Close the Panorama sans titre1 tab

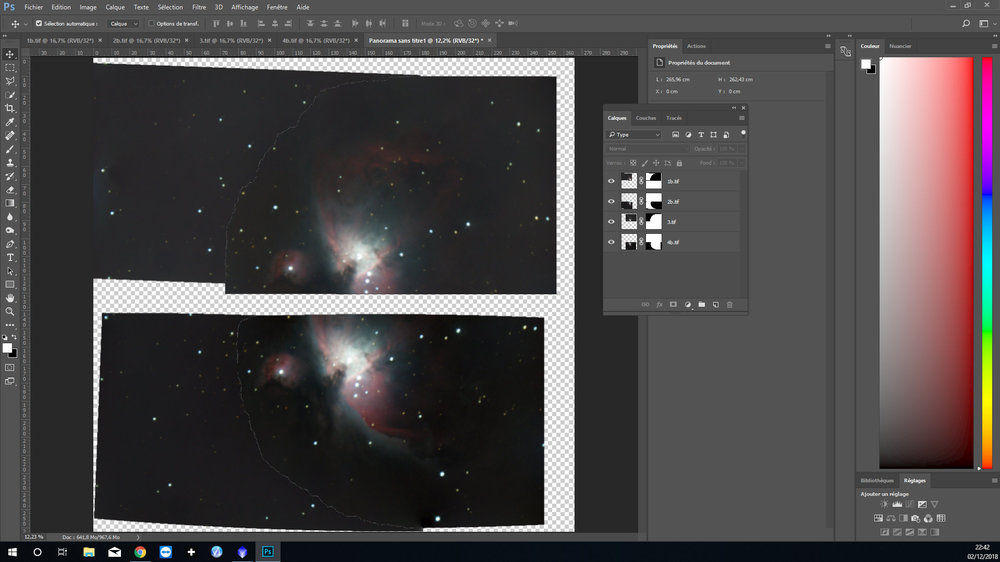[x=490, y=40]
